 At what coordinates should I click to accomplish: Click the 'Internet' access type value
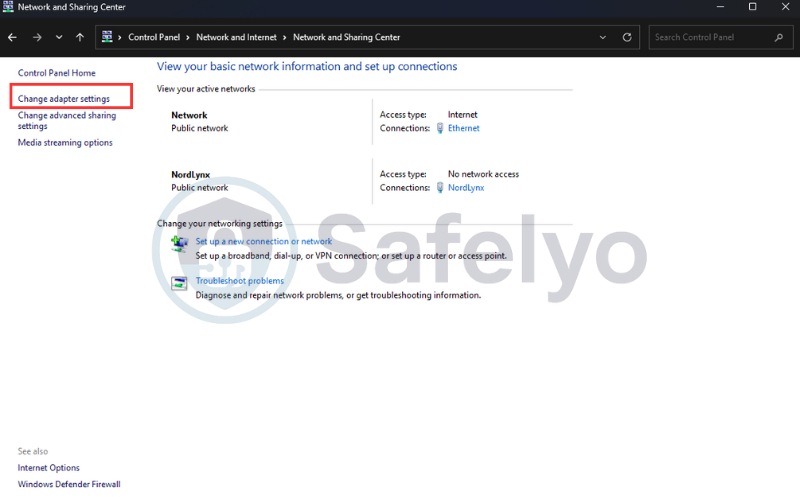[463, 115]
